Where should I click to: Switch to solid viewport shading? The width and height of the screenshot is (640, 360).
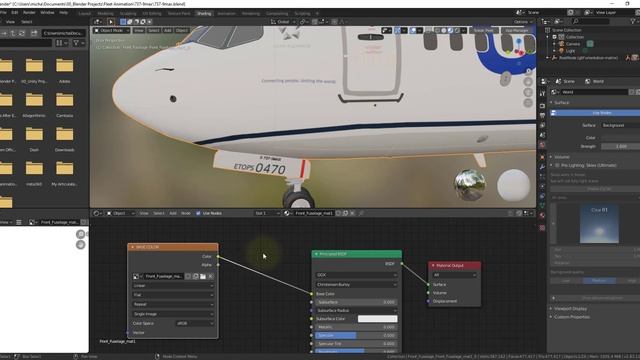pyautogui.click(x=444, y=30)
